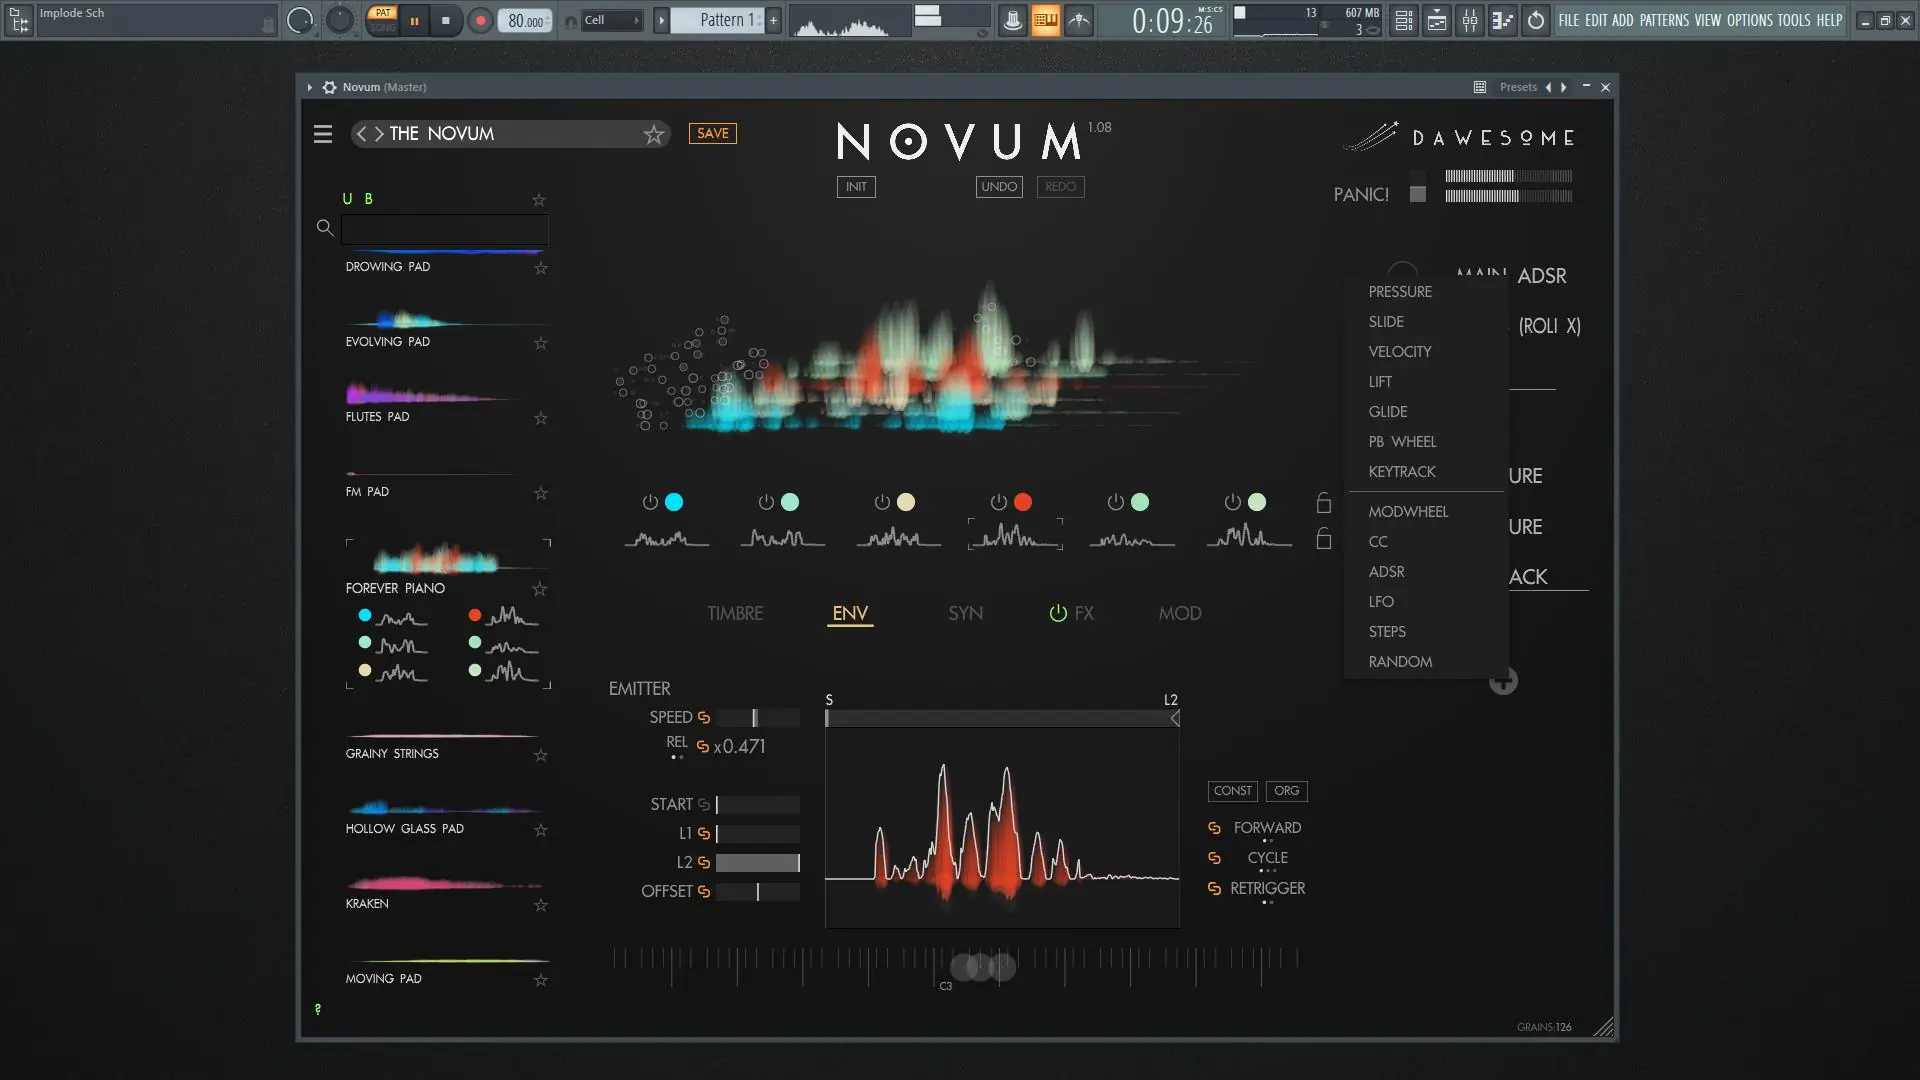
Task: Star the KRAKEN preset
Action: [x=541, y=905]
